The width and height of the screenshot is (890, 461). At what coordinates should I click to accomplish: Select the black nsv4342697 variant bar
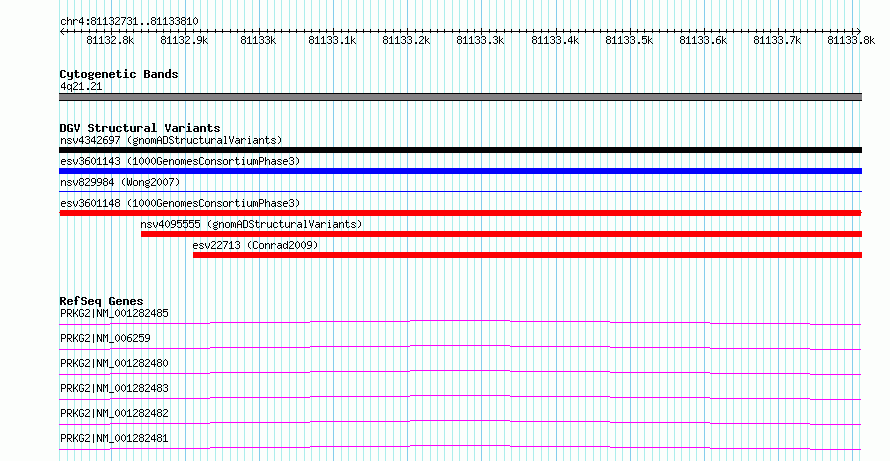[x=460, y=150]
